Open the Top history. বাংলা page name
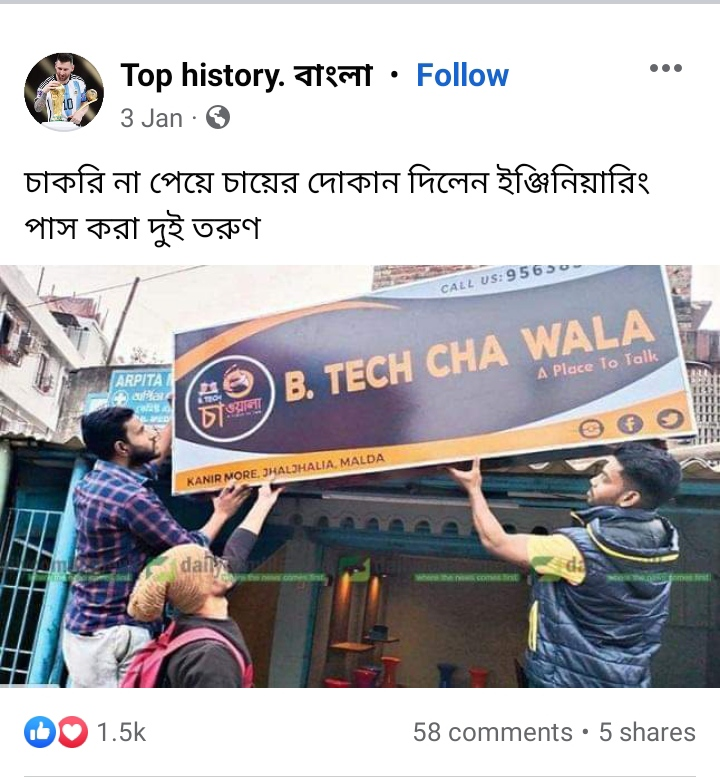 click(x=246, y=75)
